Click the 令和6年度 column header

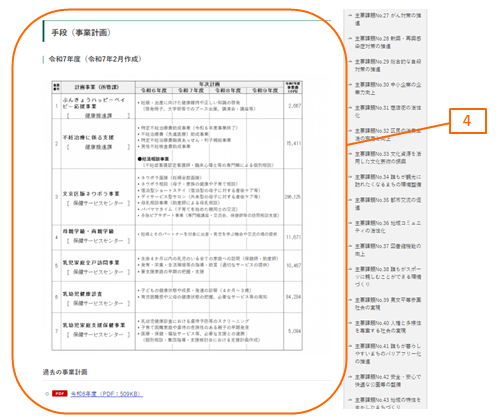154,90
